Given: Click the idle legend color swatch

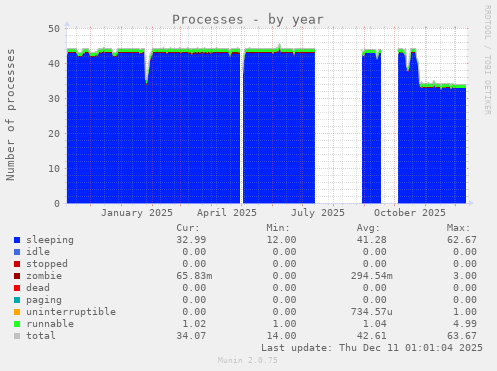Looking at the screenshot, I should pyautogui.click(x=17, y=252).
